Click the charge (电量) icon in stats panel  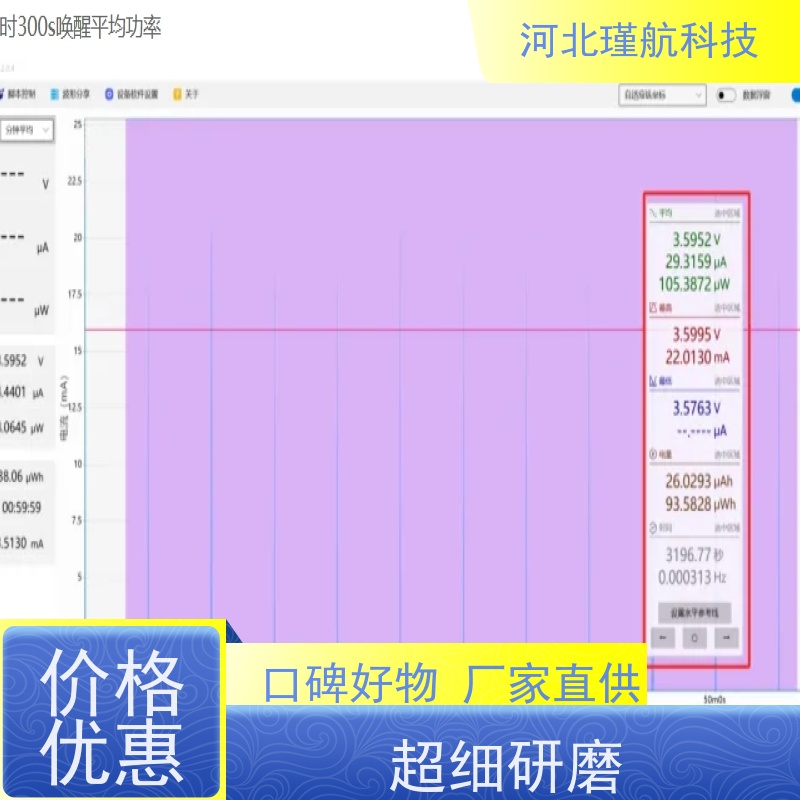pos(653,454)
